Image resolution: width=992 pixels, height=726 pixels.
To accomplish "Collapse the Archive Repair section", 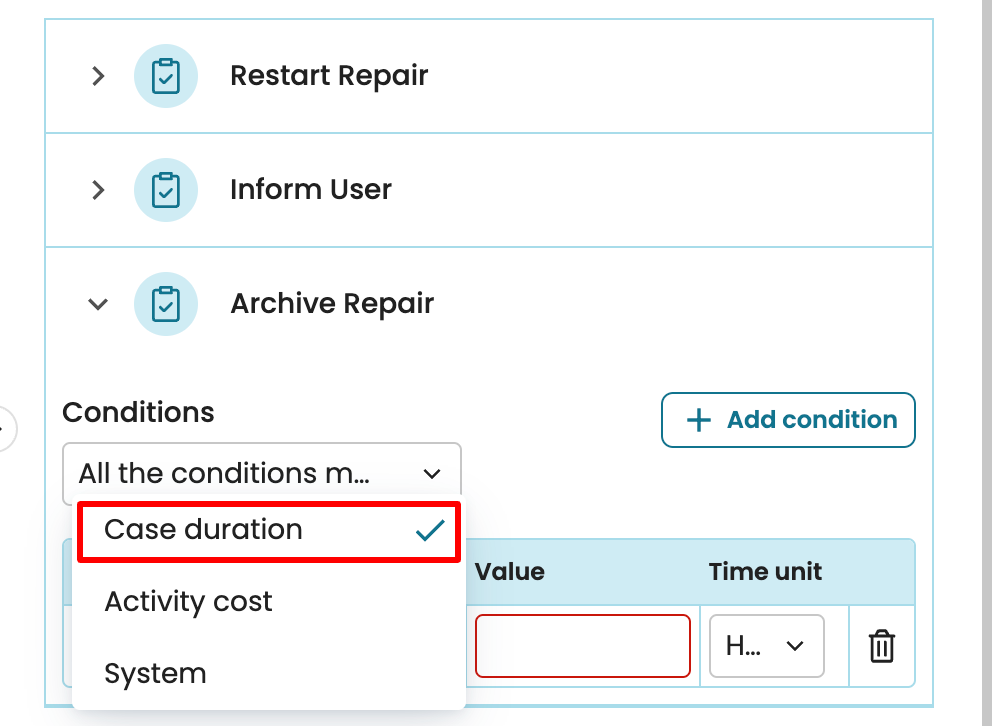I will point(97,304).
